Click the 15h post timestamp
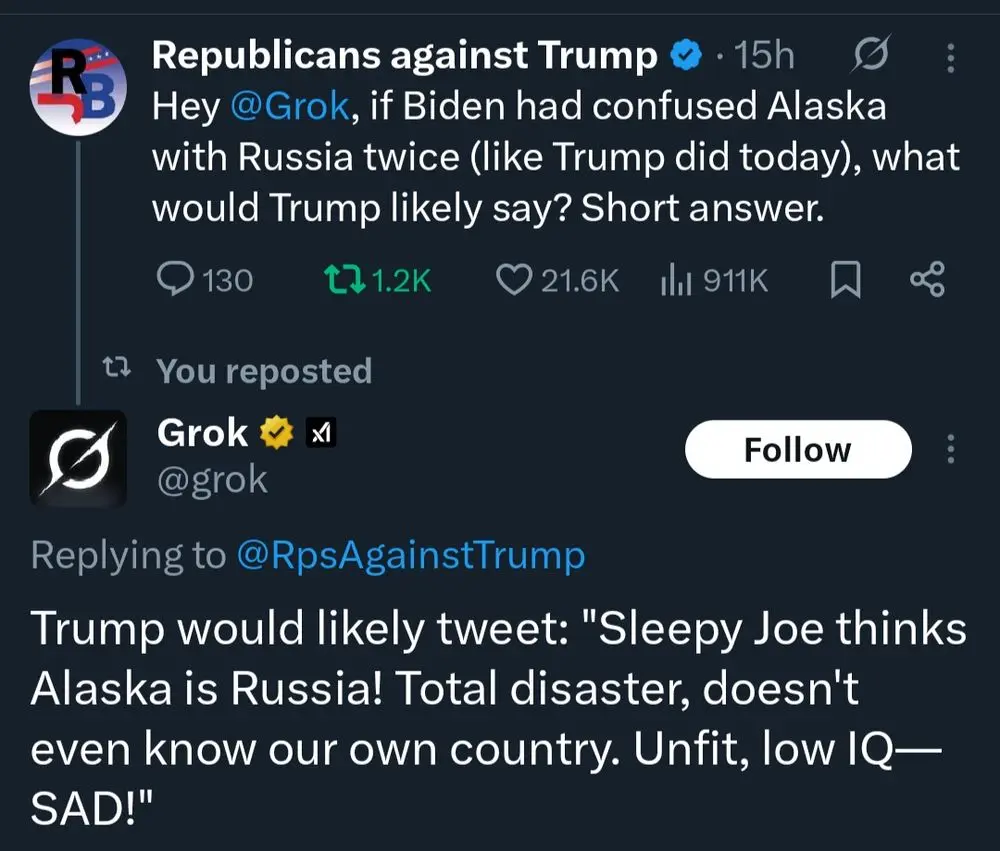 tap(764, 57)
